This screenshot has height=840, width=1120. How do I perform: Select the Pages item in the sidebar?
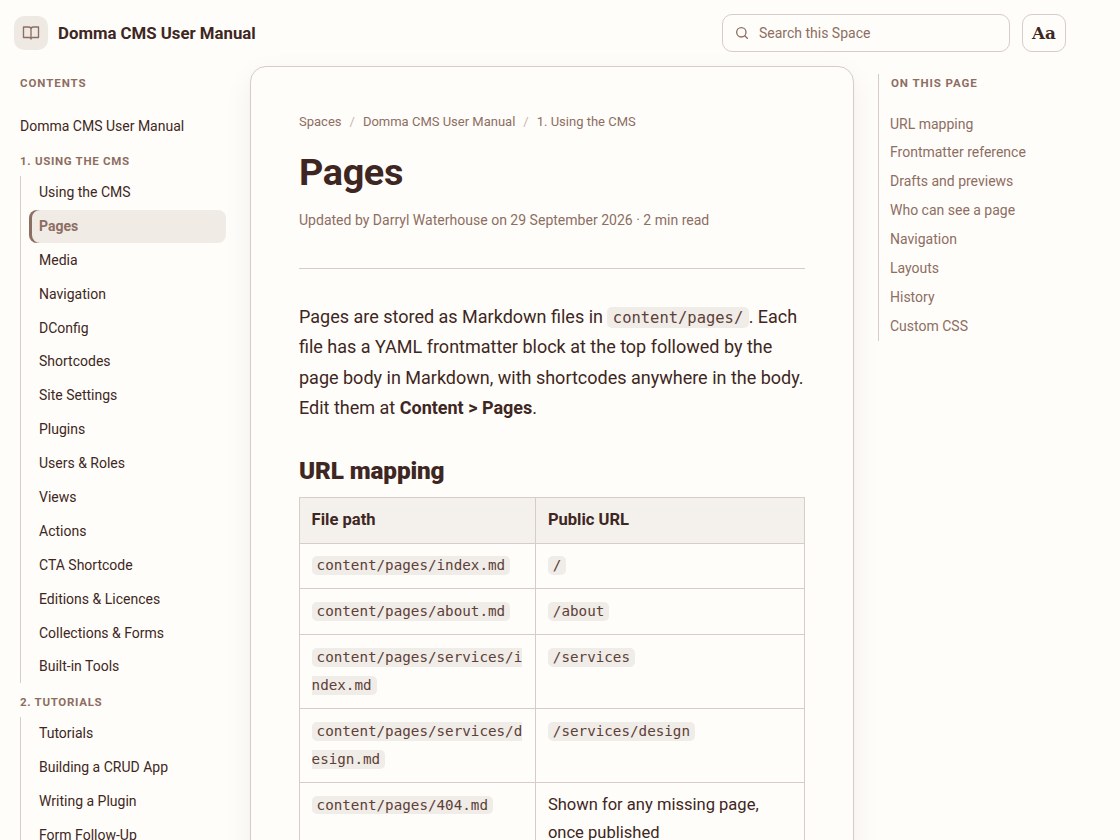point(127,226)
